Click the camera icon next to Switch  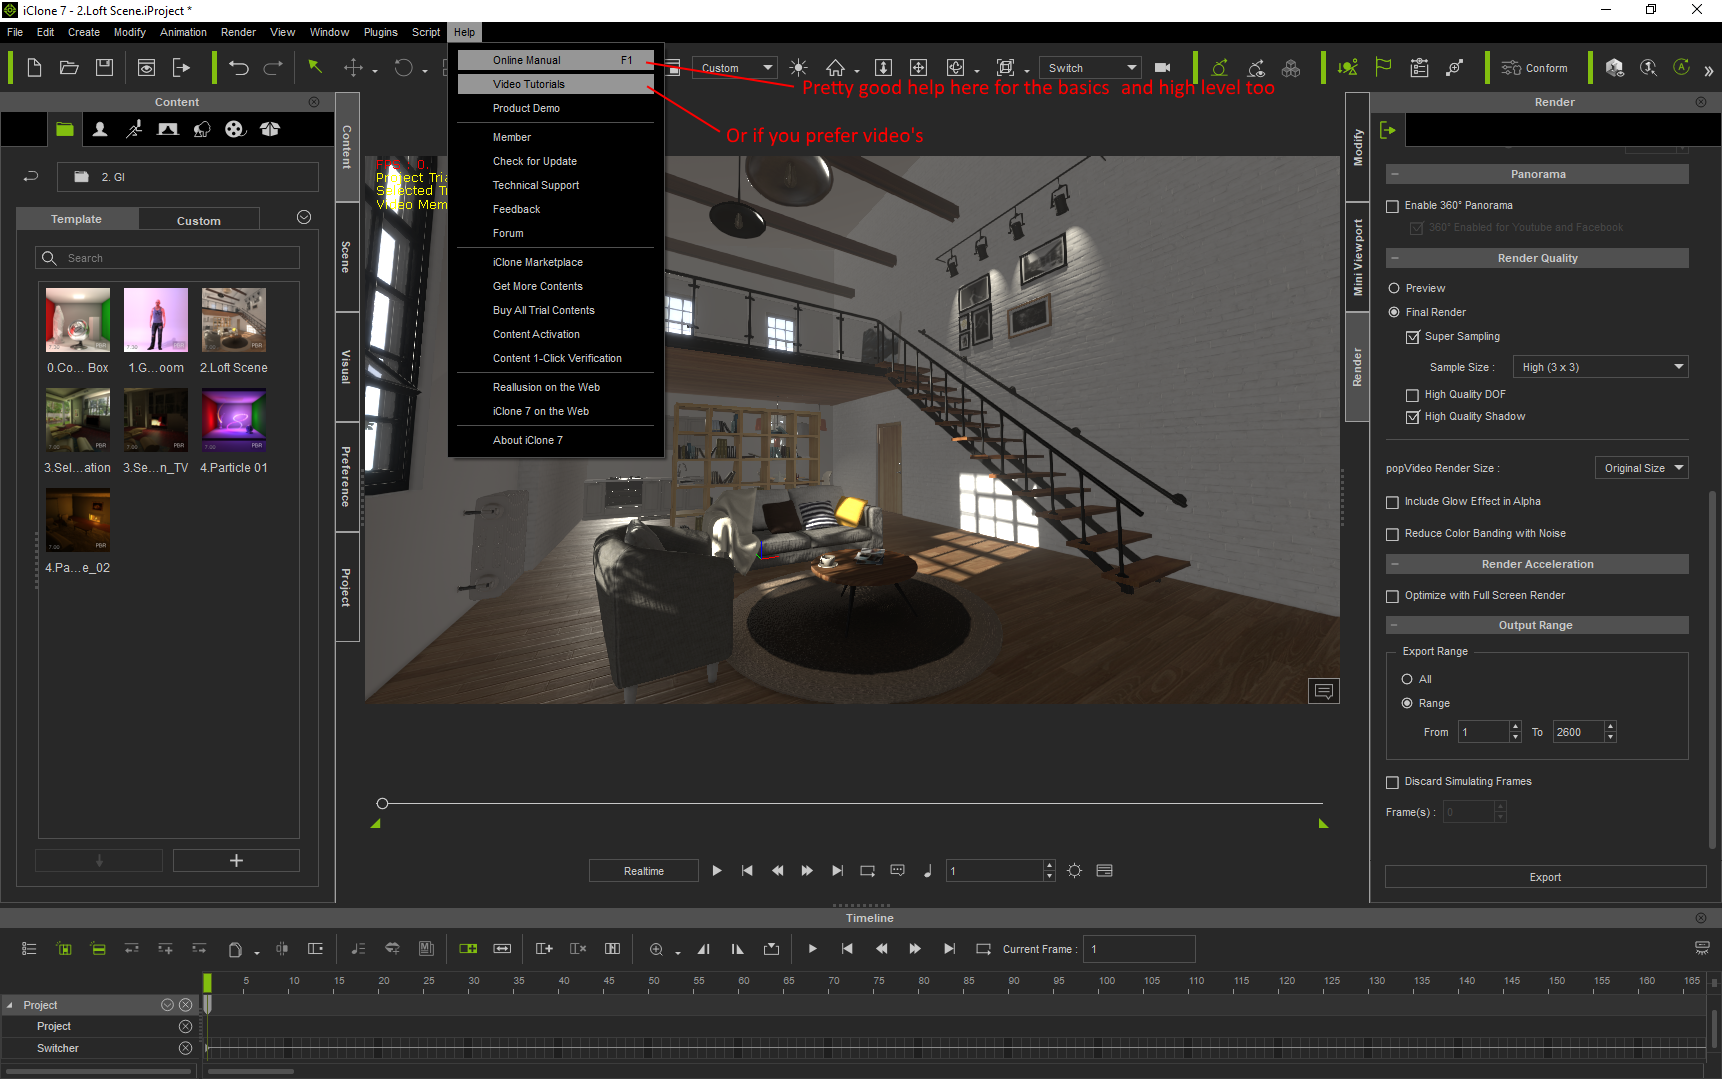[1162, 68]
